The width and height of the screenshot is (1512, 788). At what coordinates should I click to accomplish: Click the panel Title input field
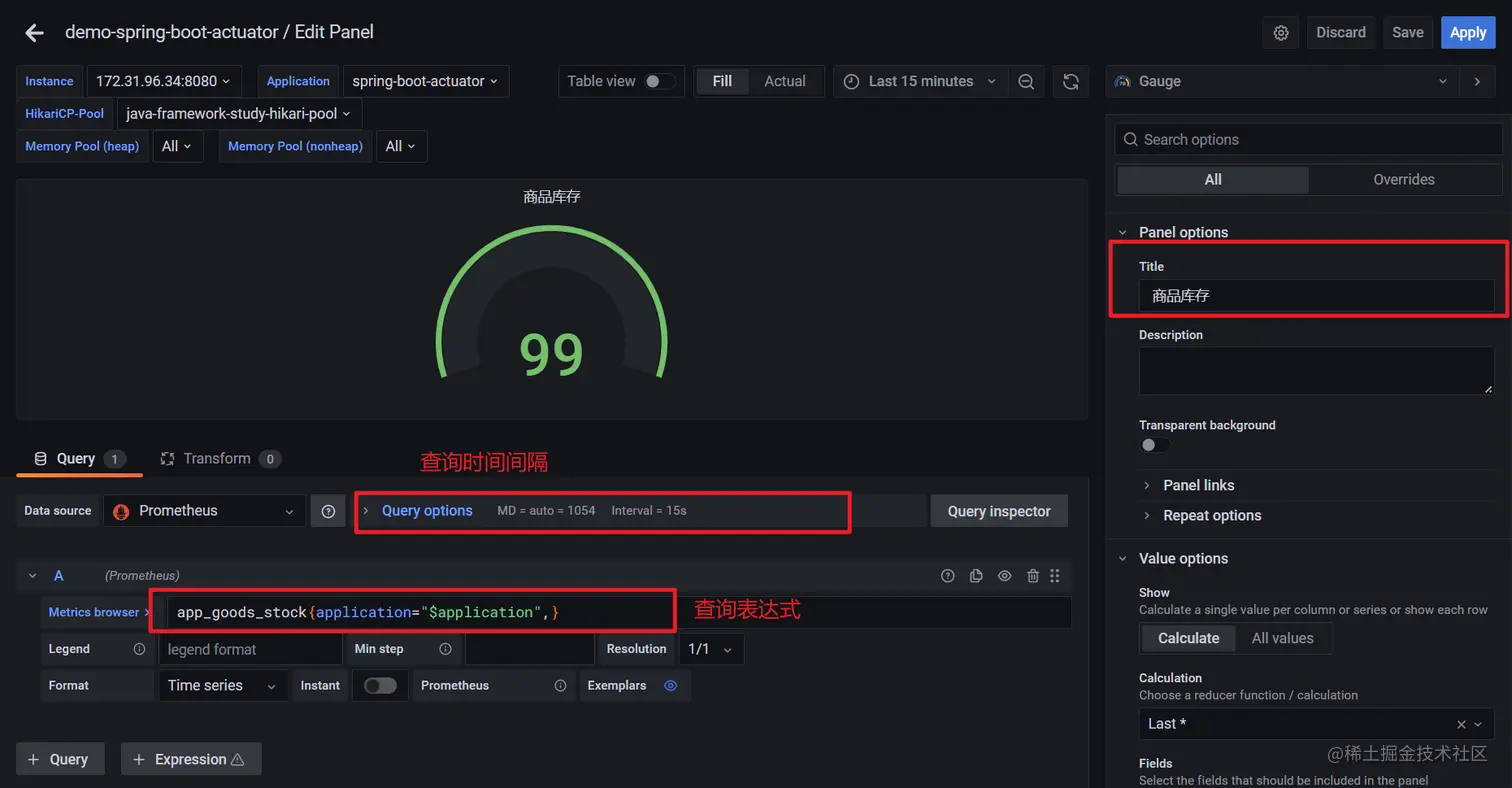1316,296
